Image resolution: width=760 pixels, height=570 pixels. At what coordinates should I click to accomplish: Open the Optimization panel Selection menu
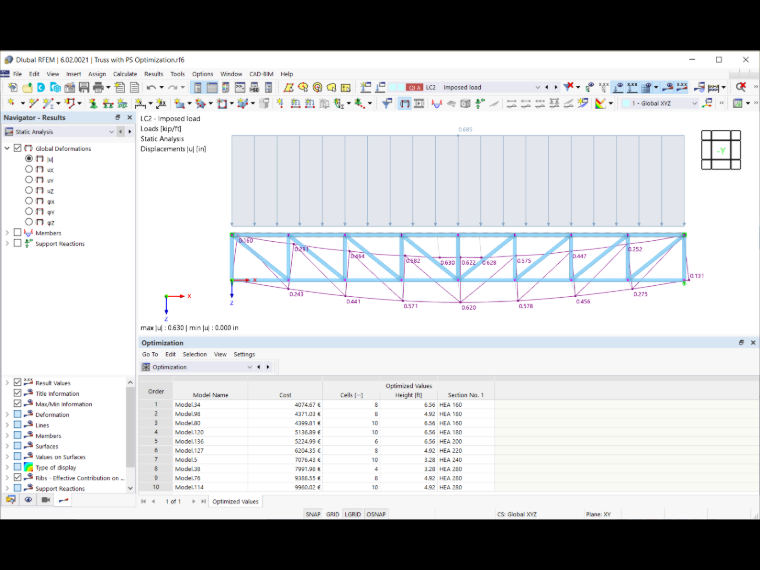click(195, 354)
